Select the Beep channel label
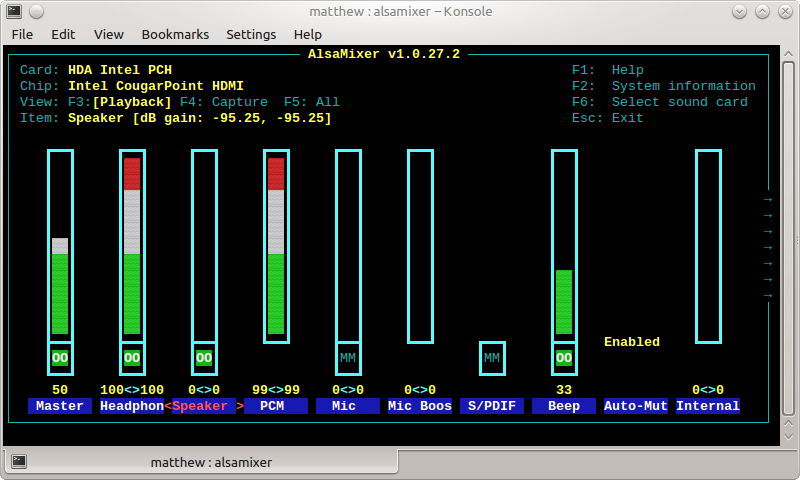 (x=564, y=406)
